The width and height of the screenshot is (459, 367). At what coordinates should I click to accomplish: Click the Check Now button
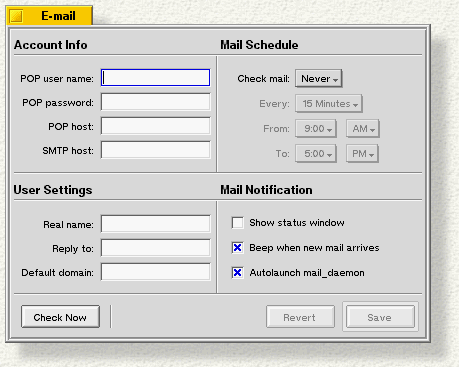tap(60, 317)
